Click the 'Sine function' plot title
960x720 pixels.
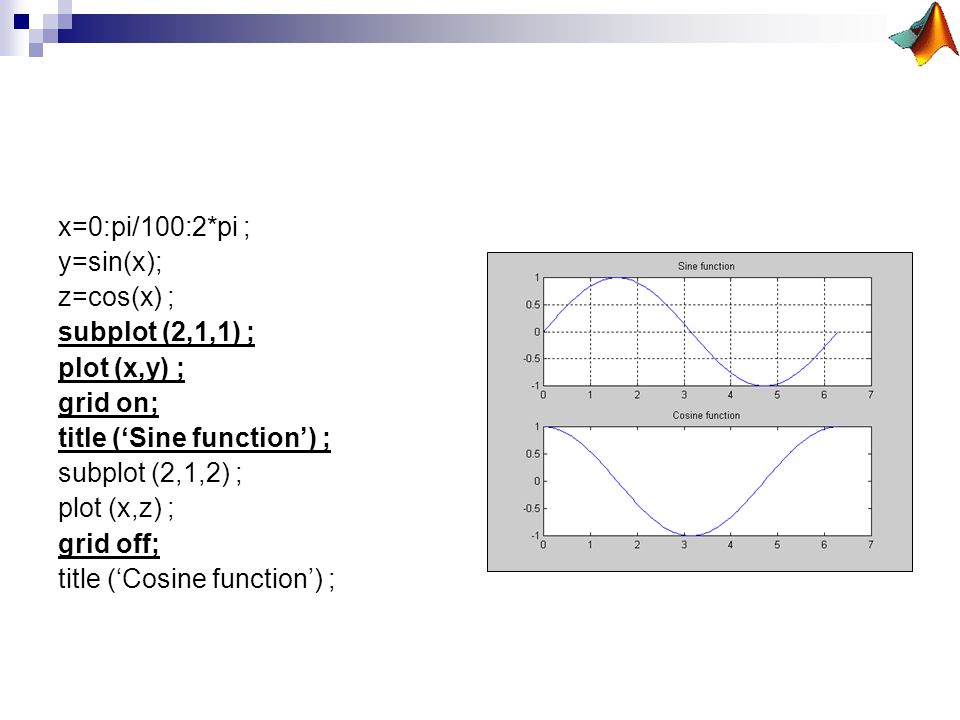click(x=706, y=266)
